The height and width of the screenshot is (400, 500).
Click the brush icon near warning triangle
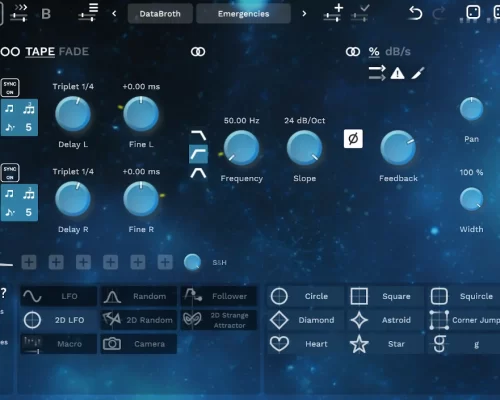pos(418,73)
